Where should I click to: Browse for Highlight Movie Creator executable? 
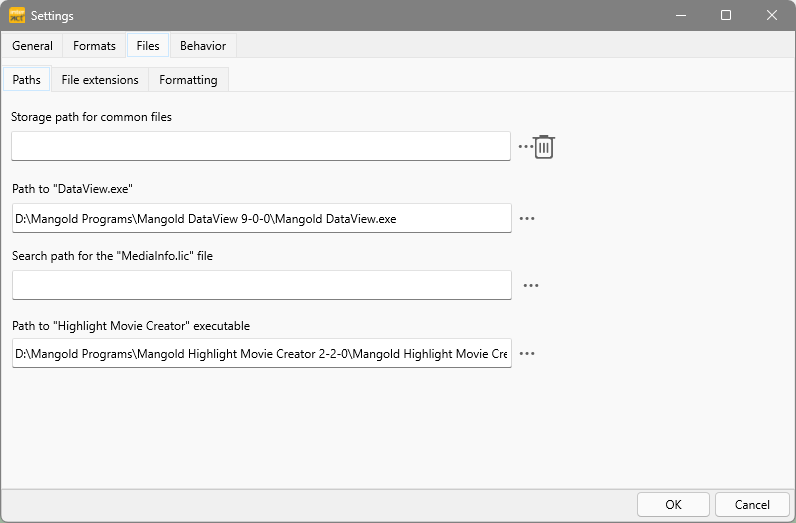527,354
